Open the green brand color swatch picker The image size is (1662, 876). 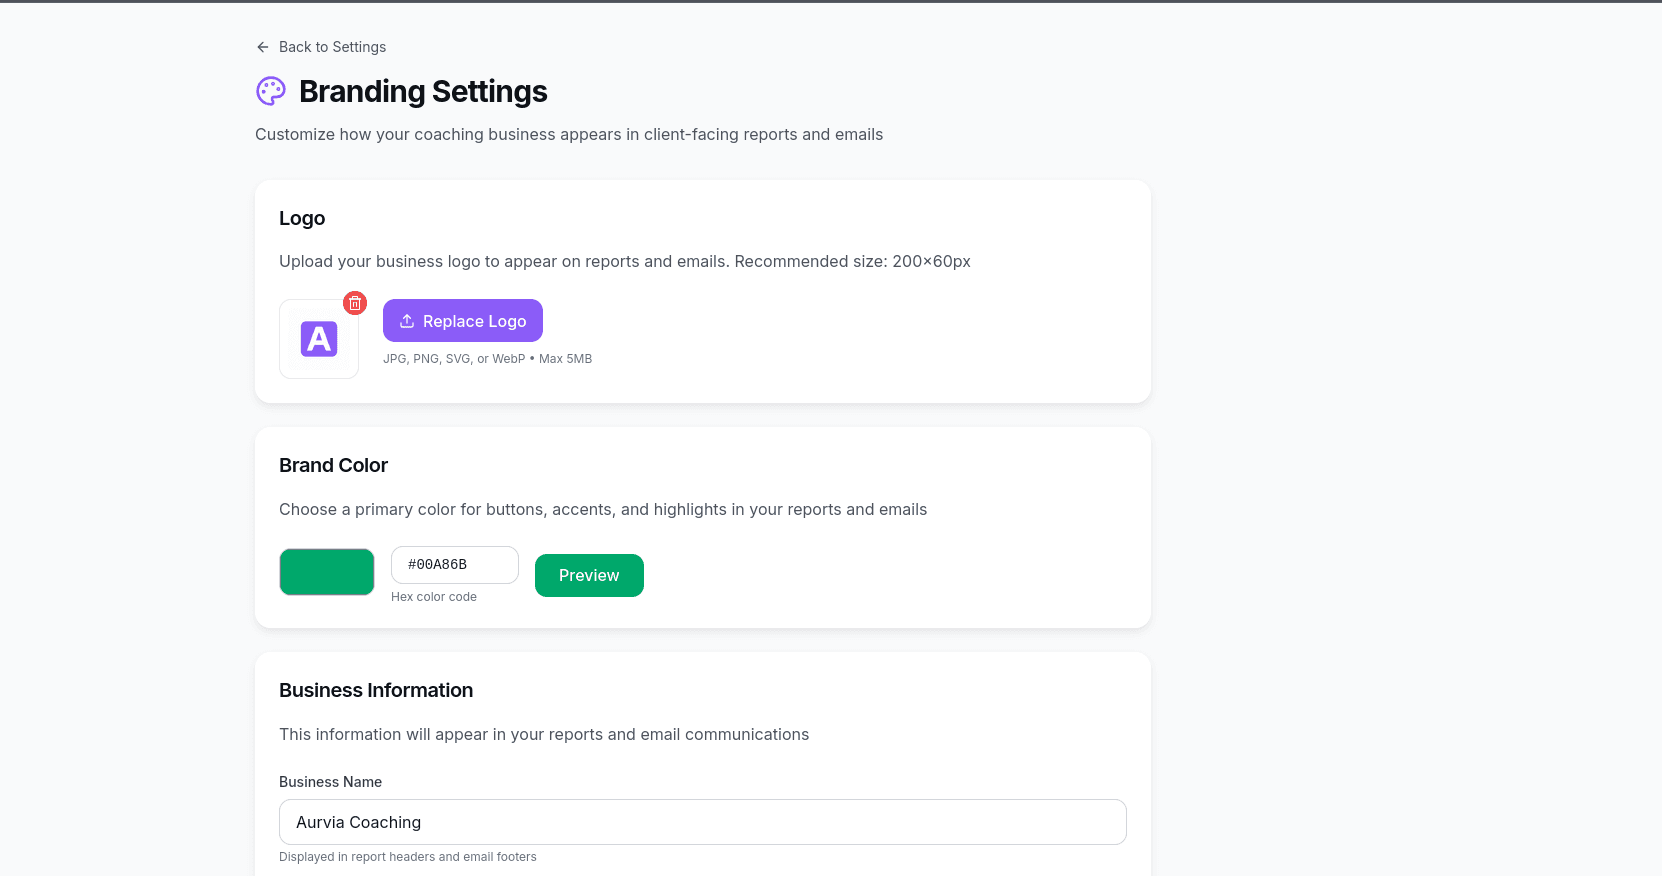point(327,572)
